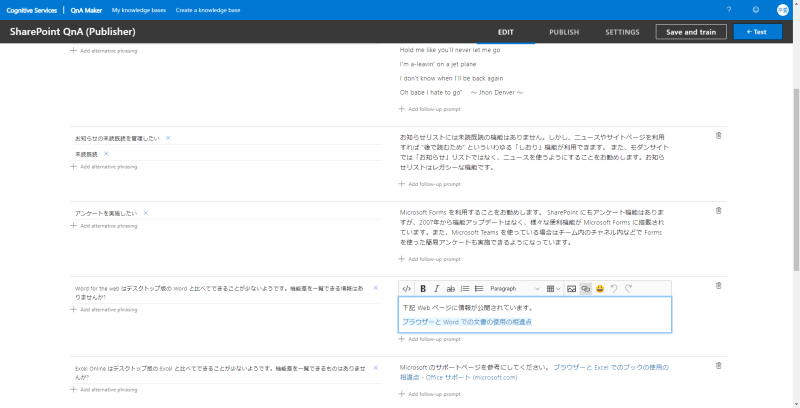Viewport: 800px width, 408px height.
Task: Click the insert link toolbar icon
Action: [x=586, y=289]
